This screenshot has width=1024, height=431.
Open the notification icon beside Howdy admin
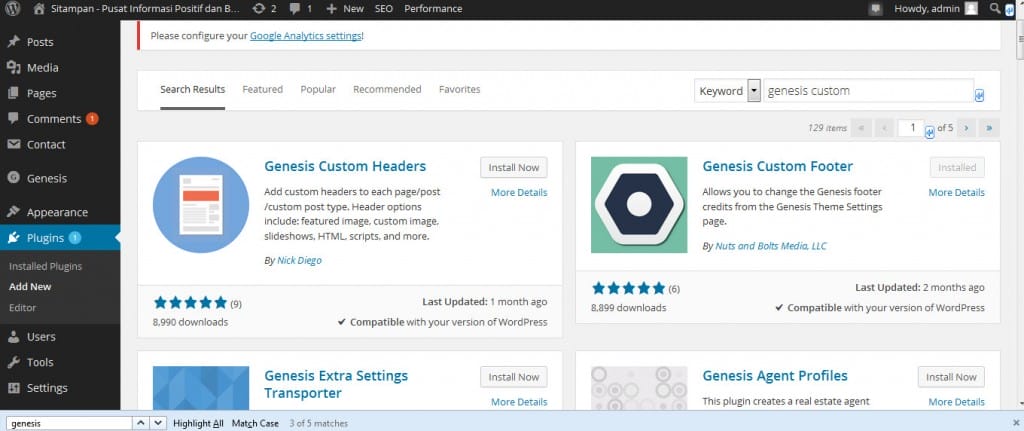[875, 8]
